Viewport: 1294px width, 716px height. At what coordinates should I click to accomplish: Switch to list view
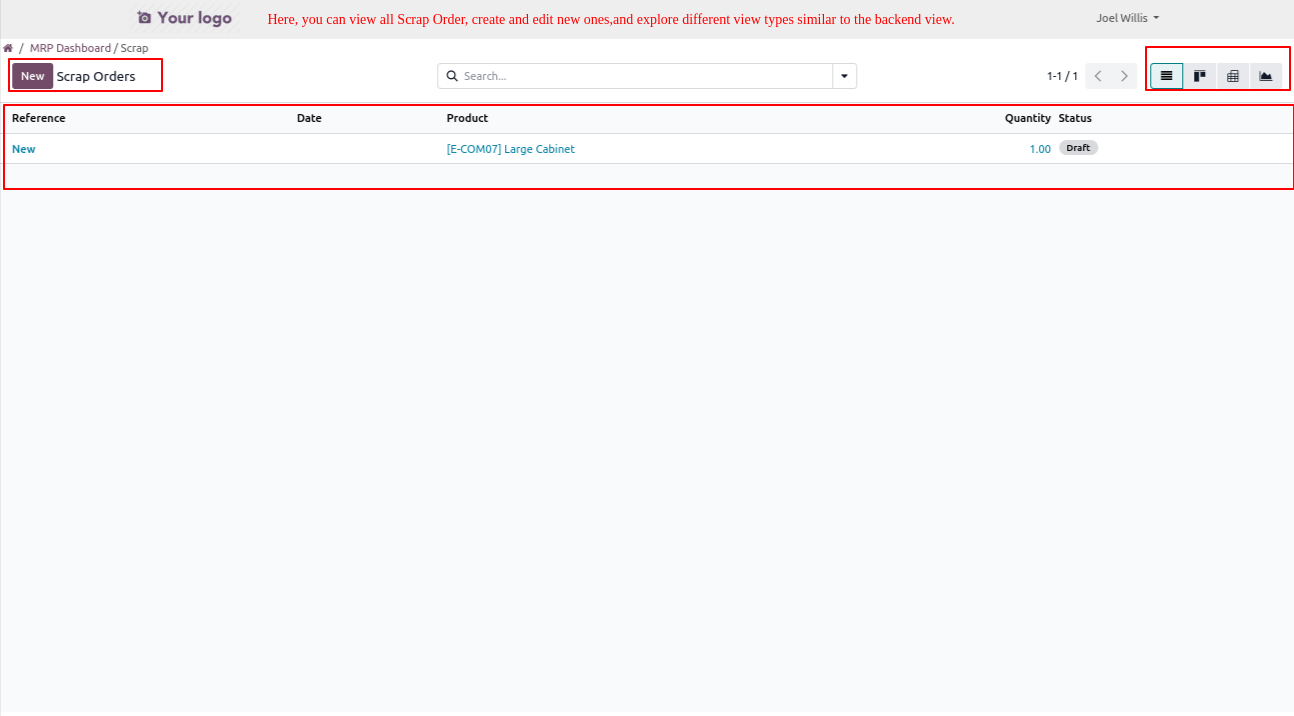tap(1166, 76)
